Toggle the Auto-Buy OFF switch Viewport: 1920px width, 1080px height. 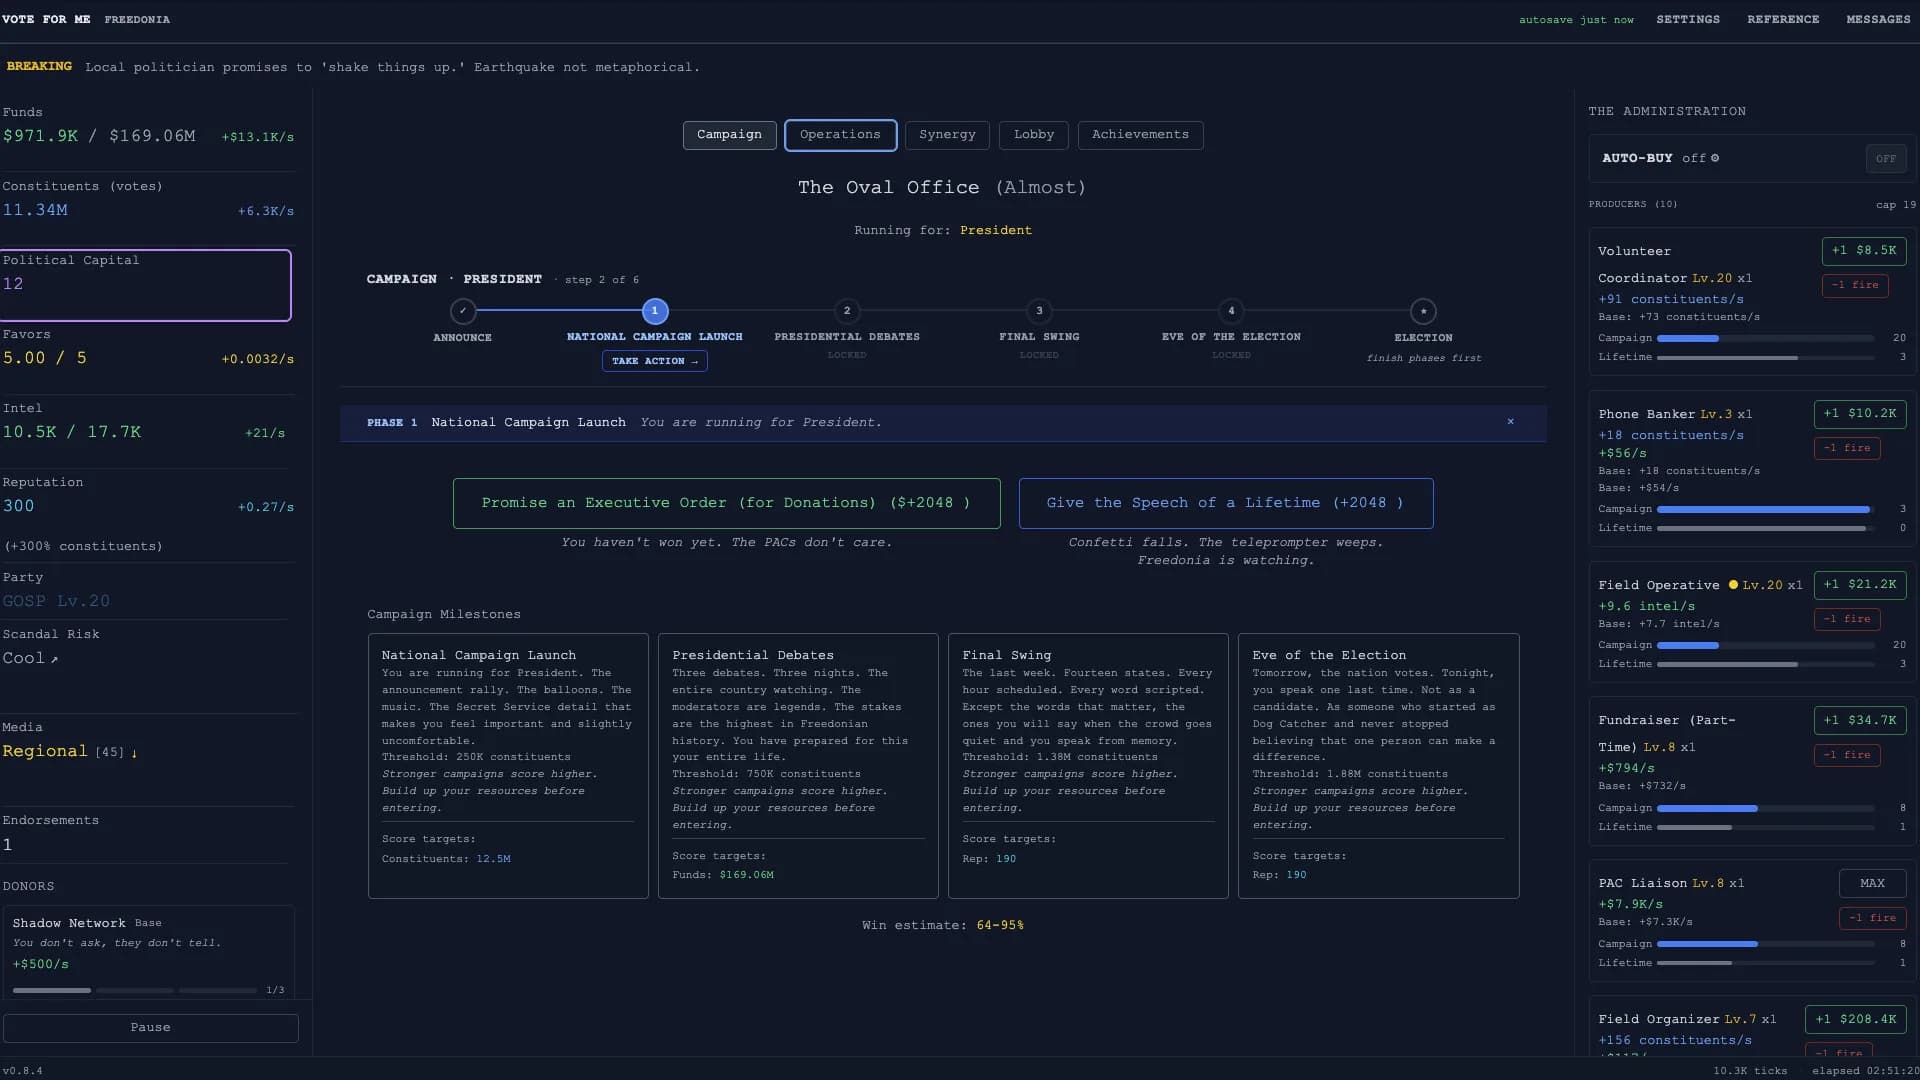(1885, 158)
